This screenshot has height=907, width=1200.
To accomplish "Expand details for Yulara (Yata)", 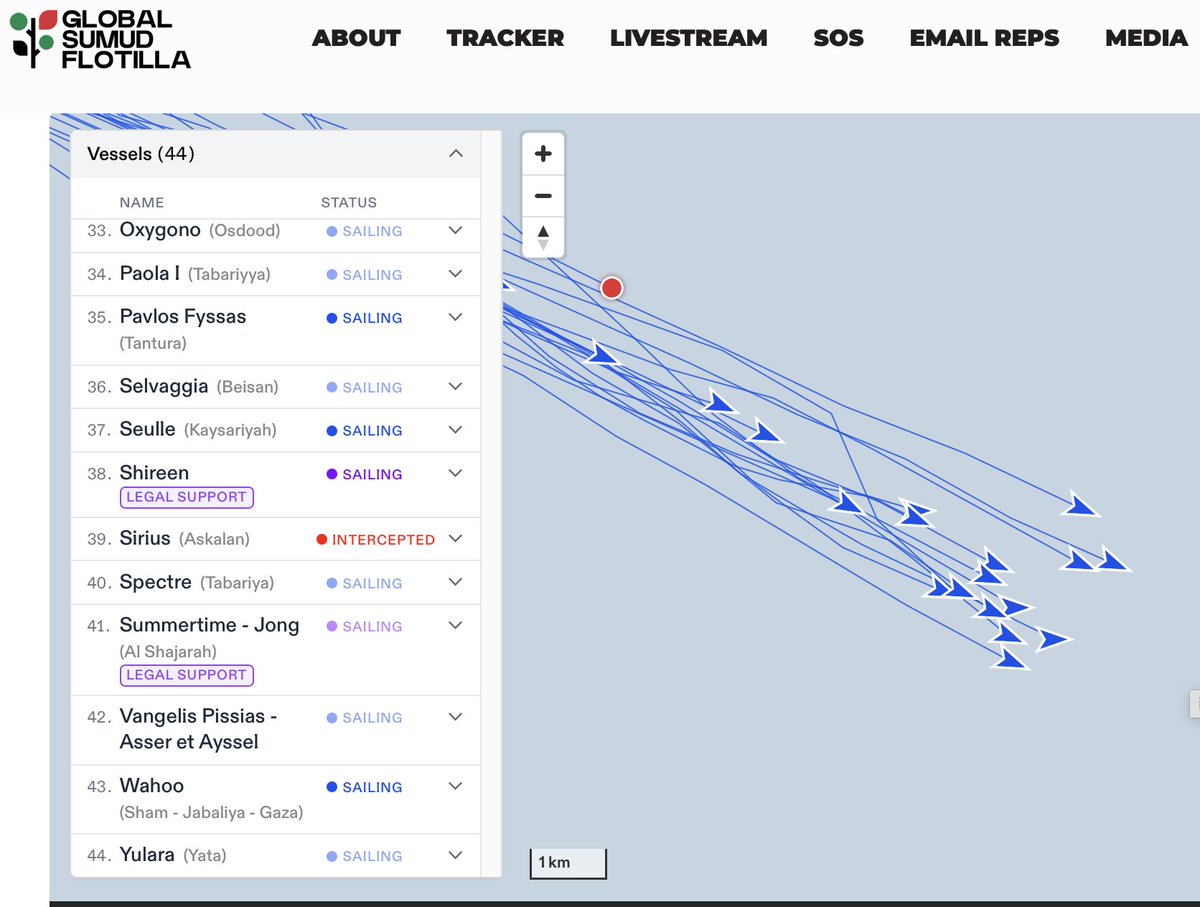I will click(x=455, y=855).
